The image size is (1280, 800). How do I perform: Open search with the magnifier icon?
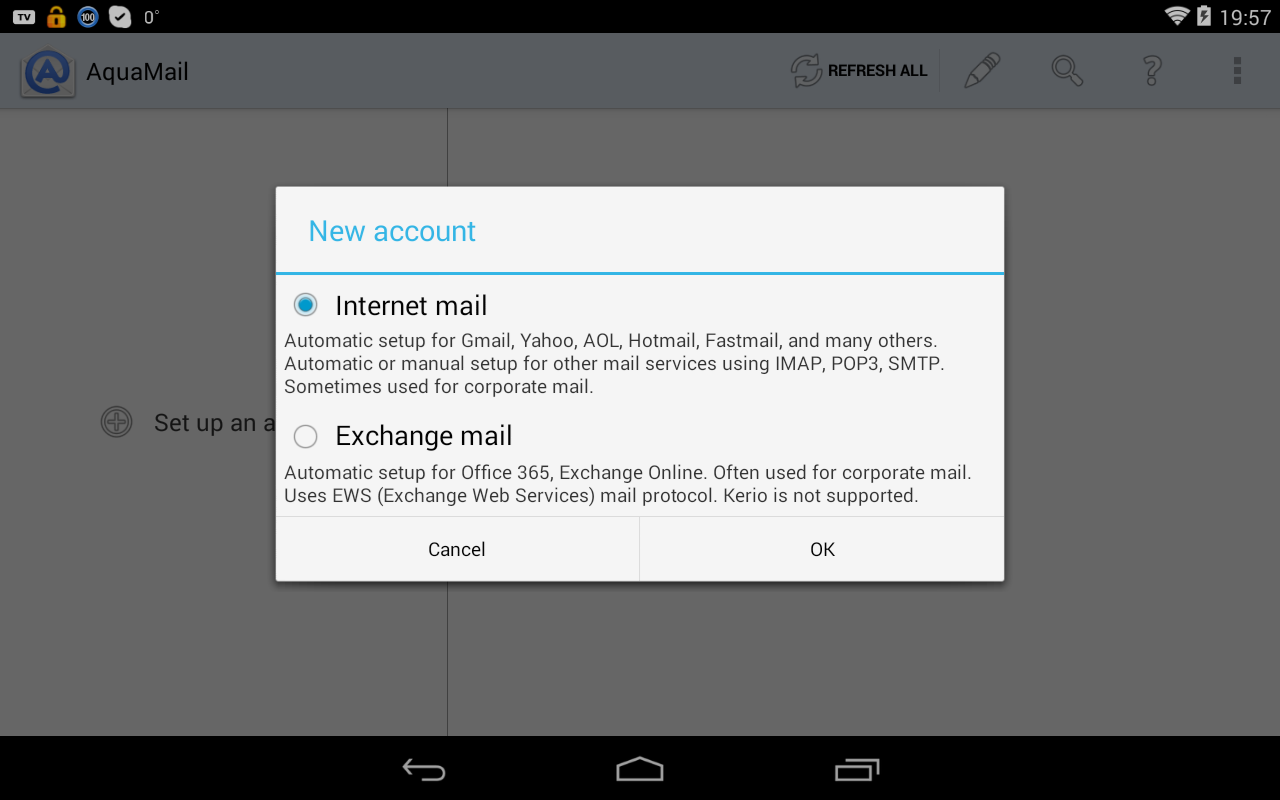pos(1067,71)
